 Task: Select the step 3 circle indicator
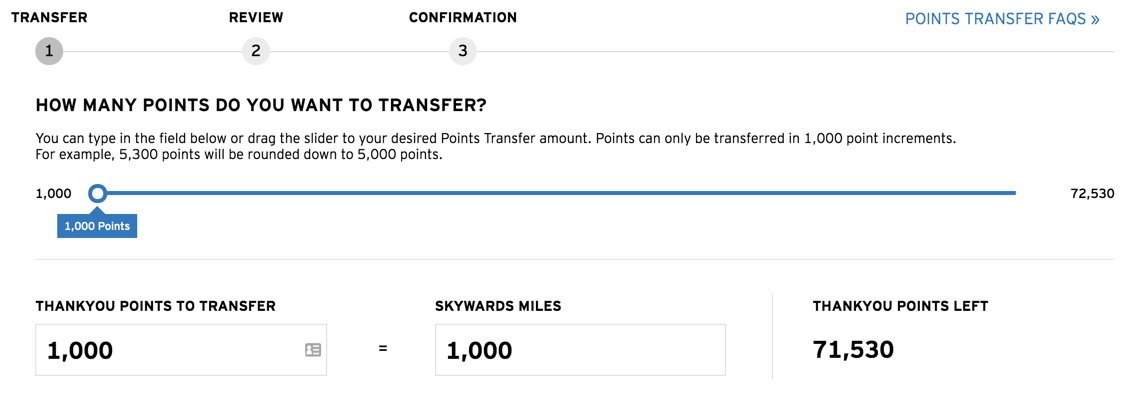462,51
